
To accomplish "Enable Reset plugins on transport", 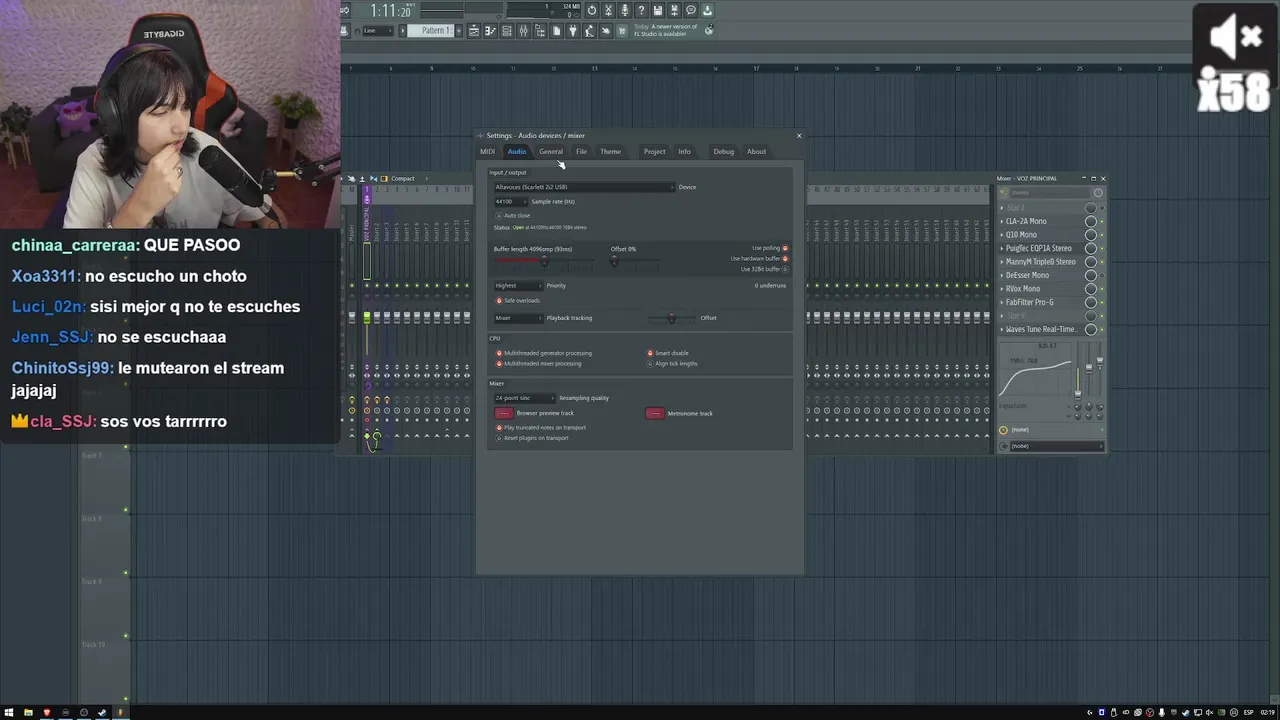I will tap(499, 438).
